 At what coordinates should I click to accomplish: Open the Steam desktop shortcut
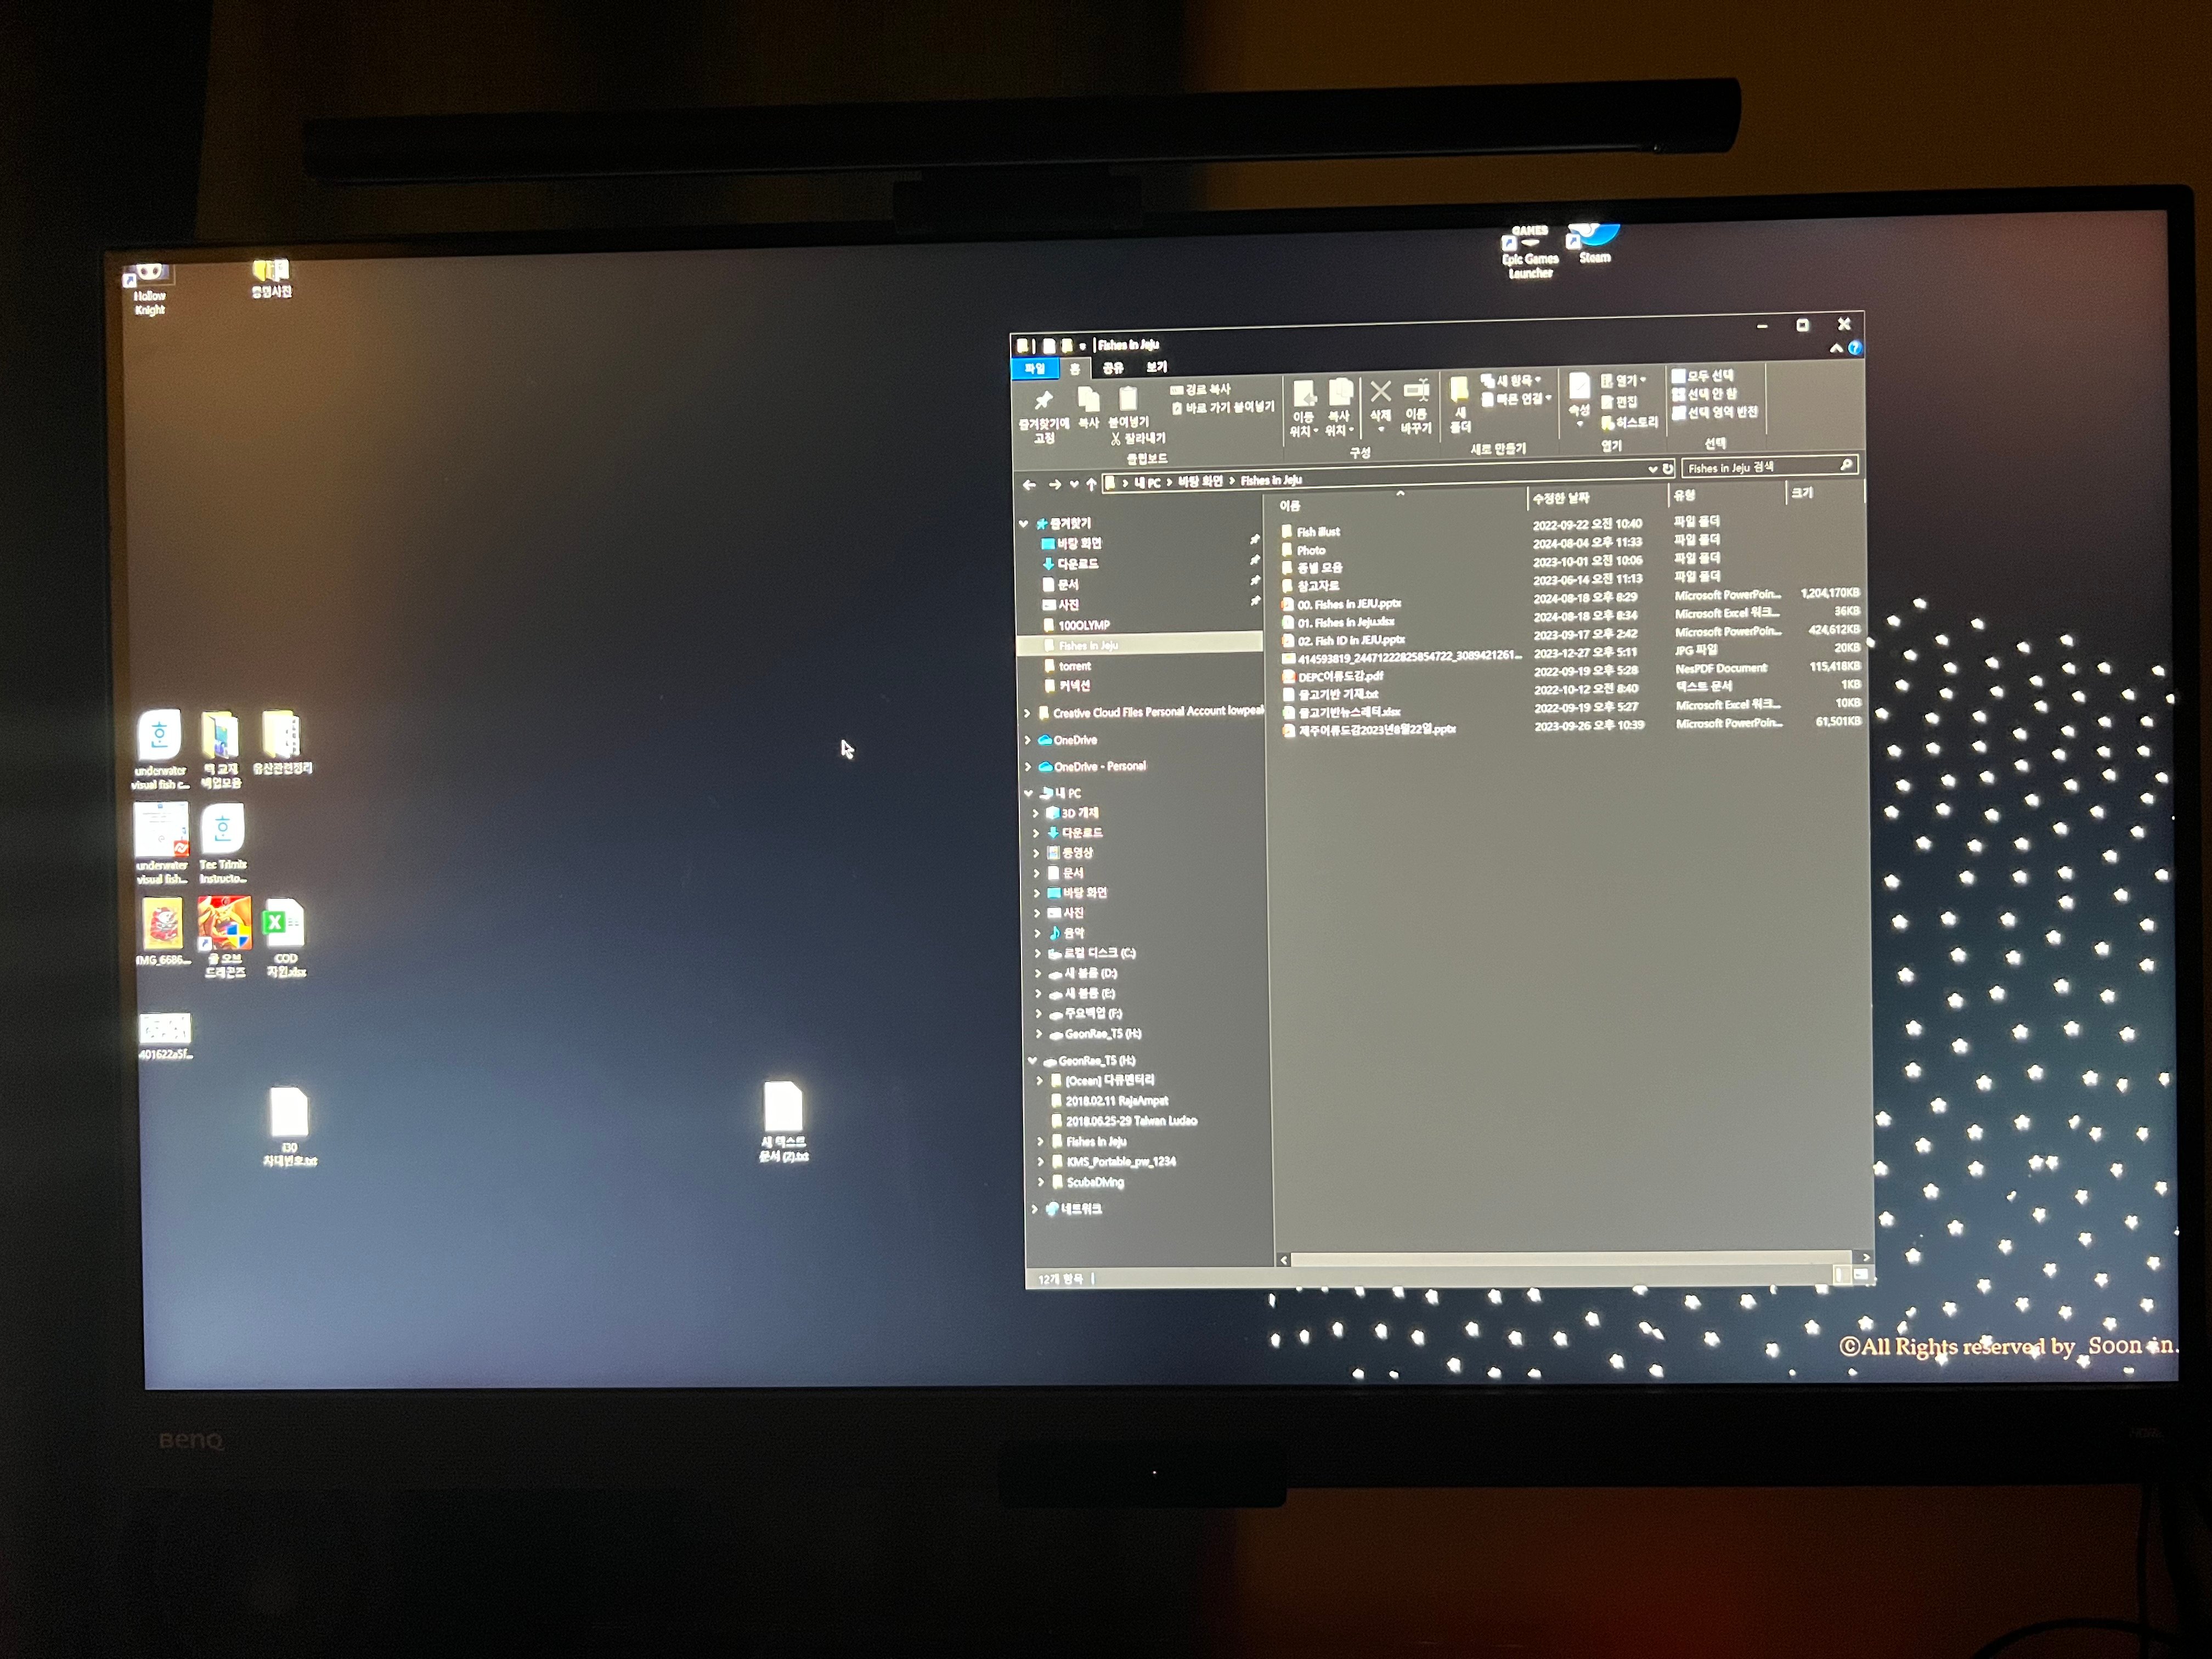pyautogui.click(x=1594, y=243)
